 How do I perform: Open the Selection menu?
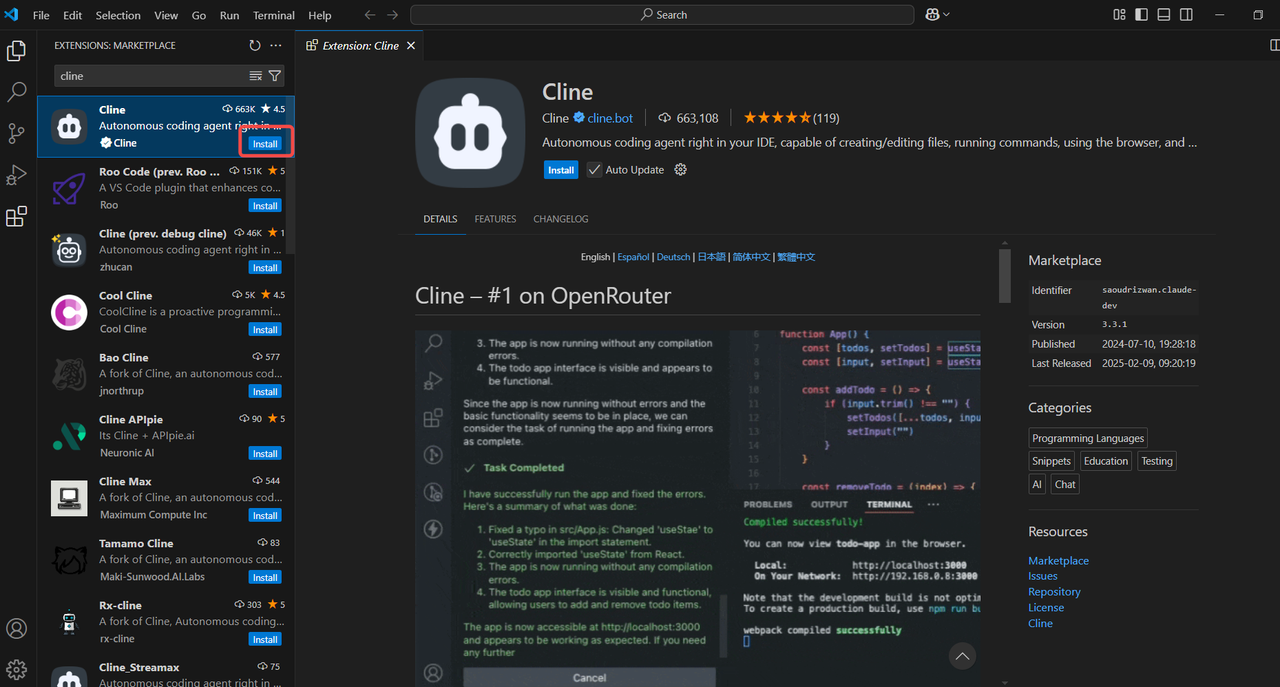(x=118, y=15)
